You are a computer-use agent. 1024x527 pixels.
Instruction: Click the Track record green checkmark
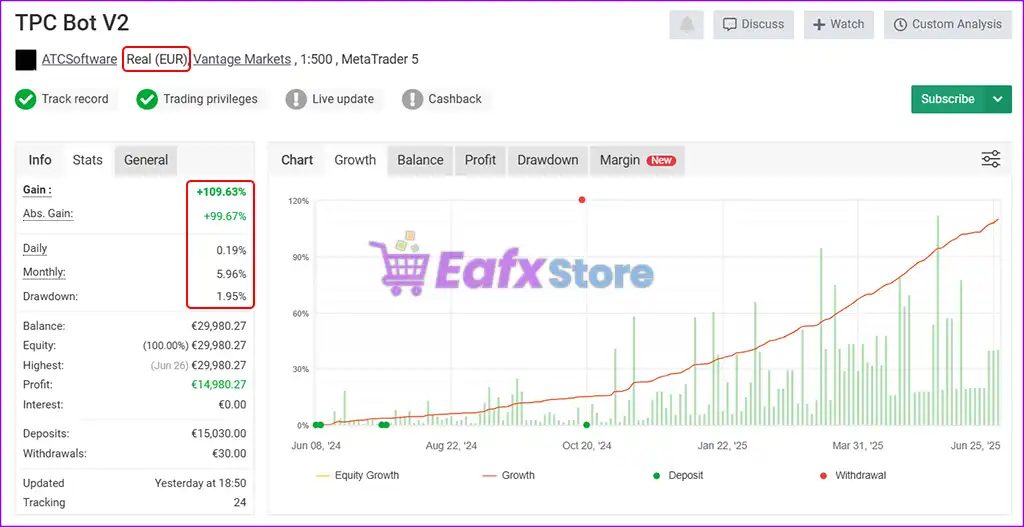coord(25,99)
